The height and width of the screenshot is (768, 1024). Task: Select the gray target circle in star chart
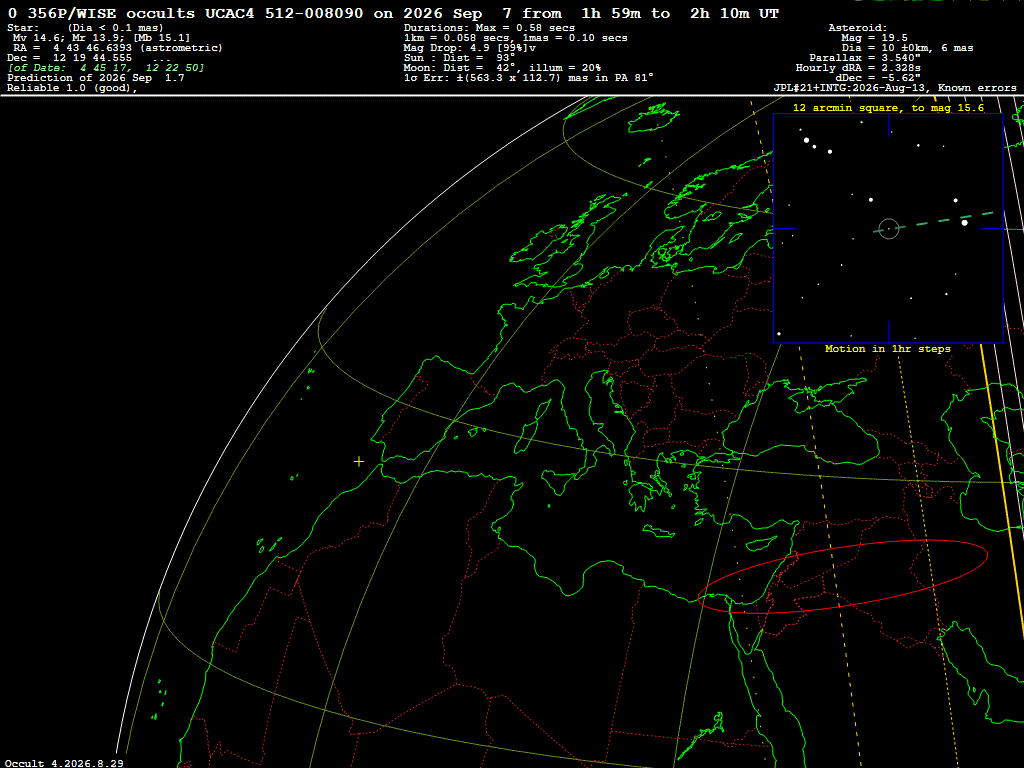coord(888,229)
